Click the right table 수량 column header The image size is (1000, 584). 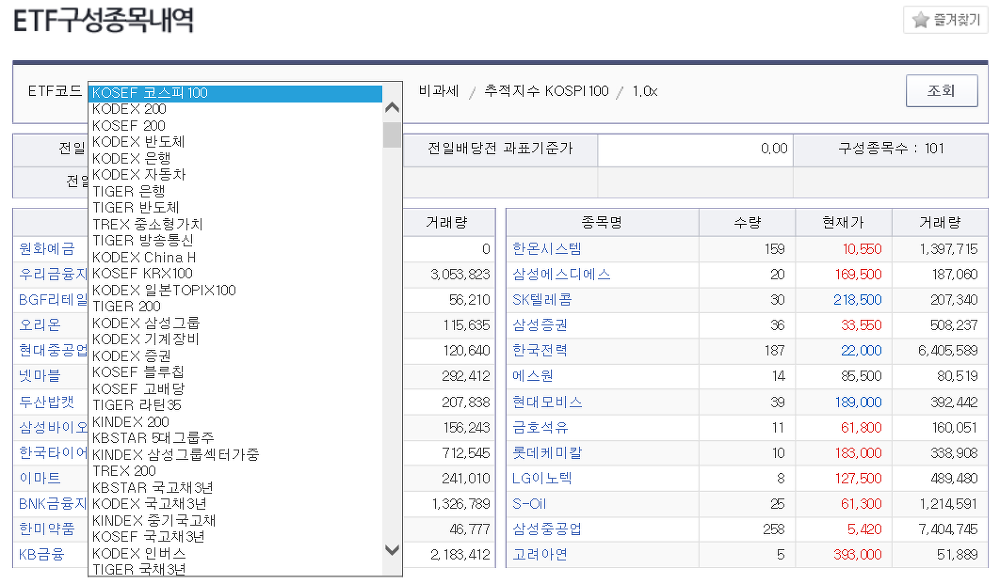tap(747, 223)
